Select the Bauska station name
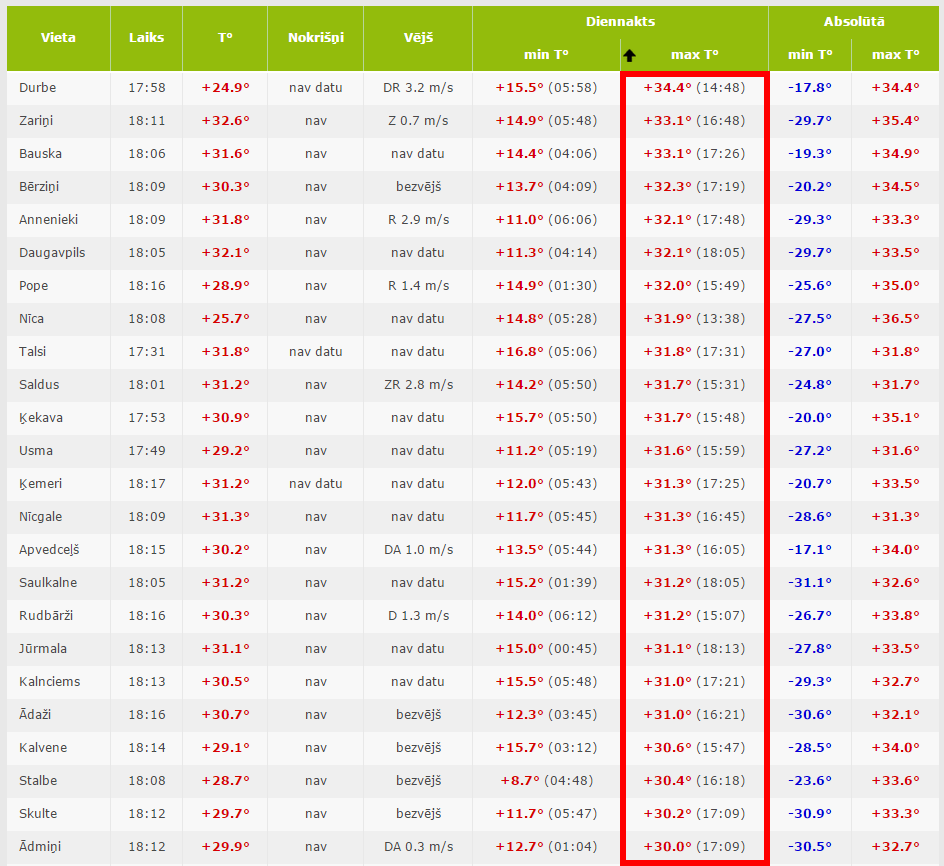The height and width of the screenshot is (866, 944). point(40,154)
